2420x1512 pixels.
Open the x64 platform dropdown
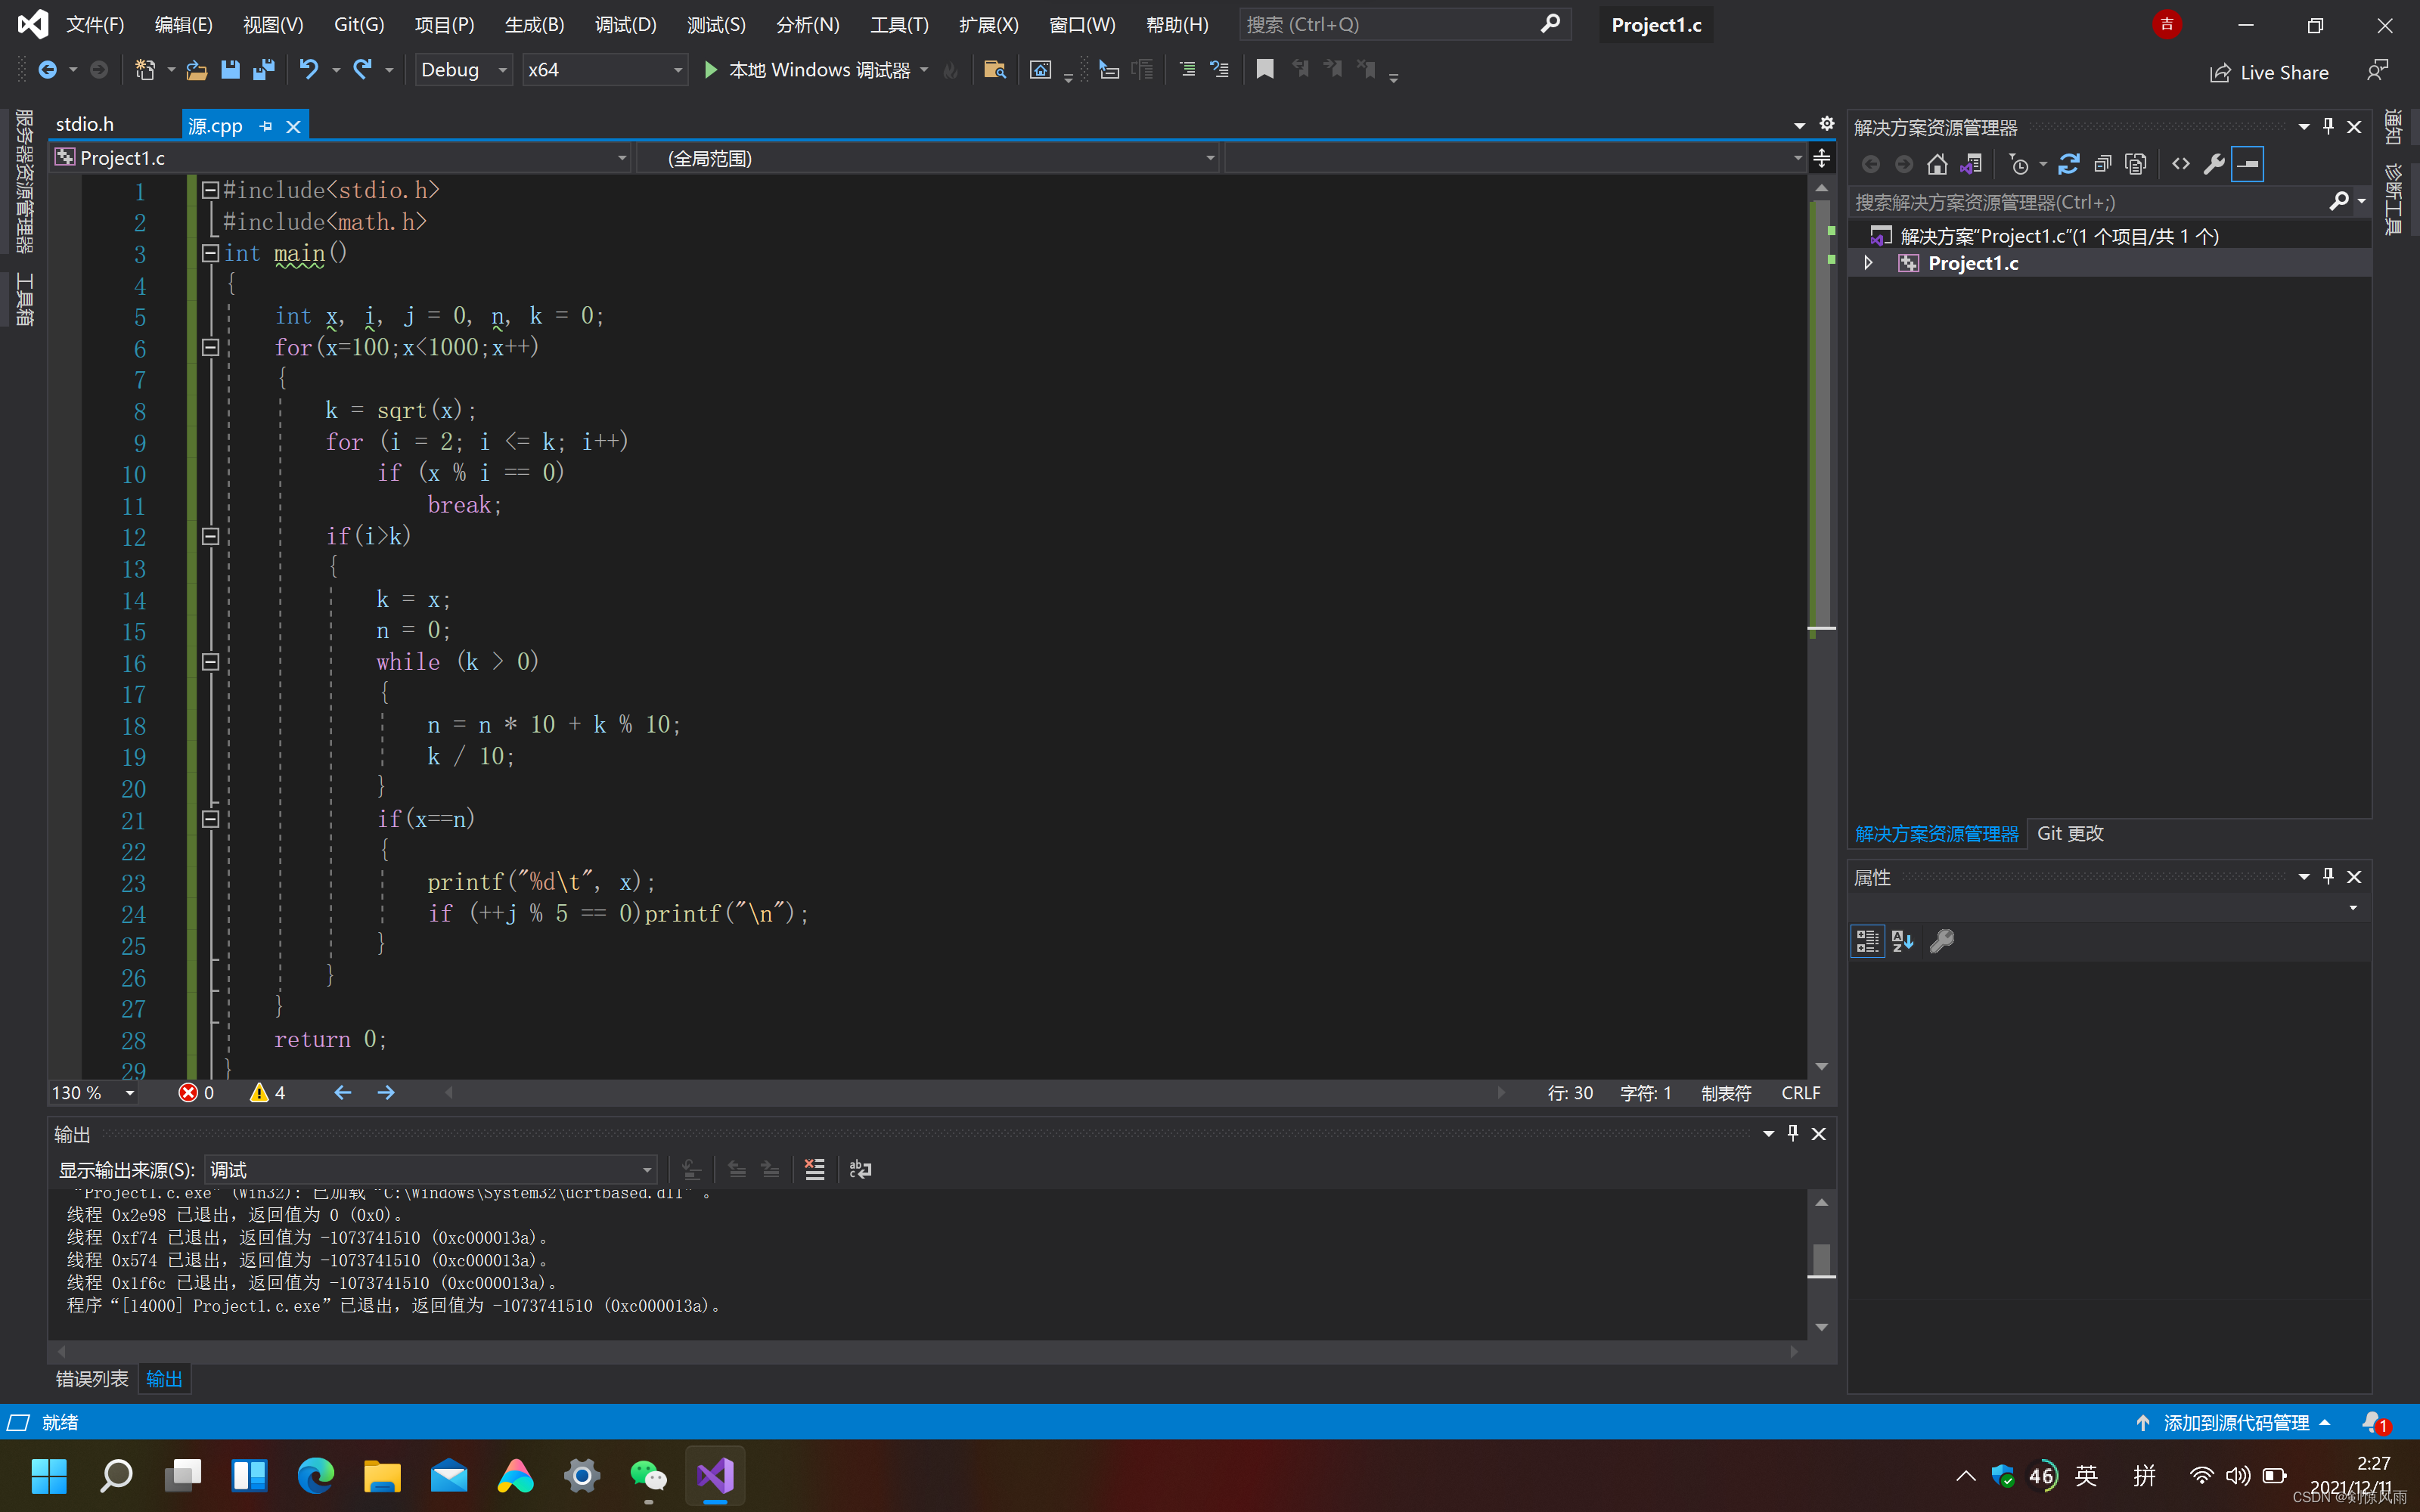pyautogui.click(x=604, y=70)
